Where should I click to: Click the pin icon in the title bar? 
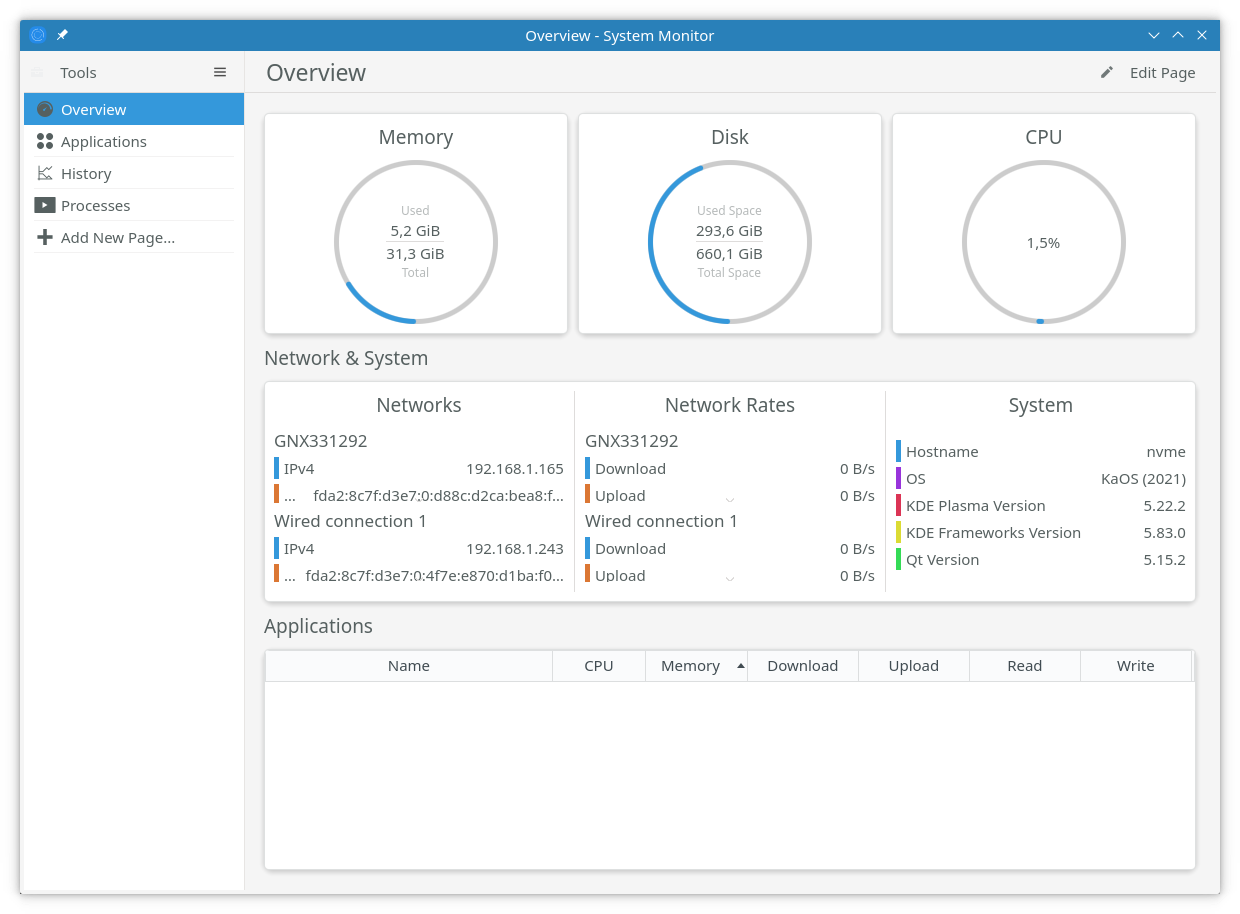(x=62, y=35)
